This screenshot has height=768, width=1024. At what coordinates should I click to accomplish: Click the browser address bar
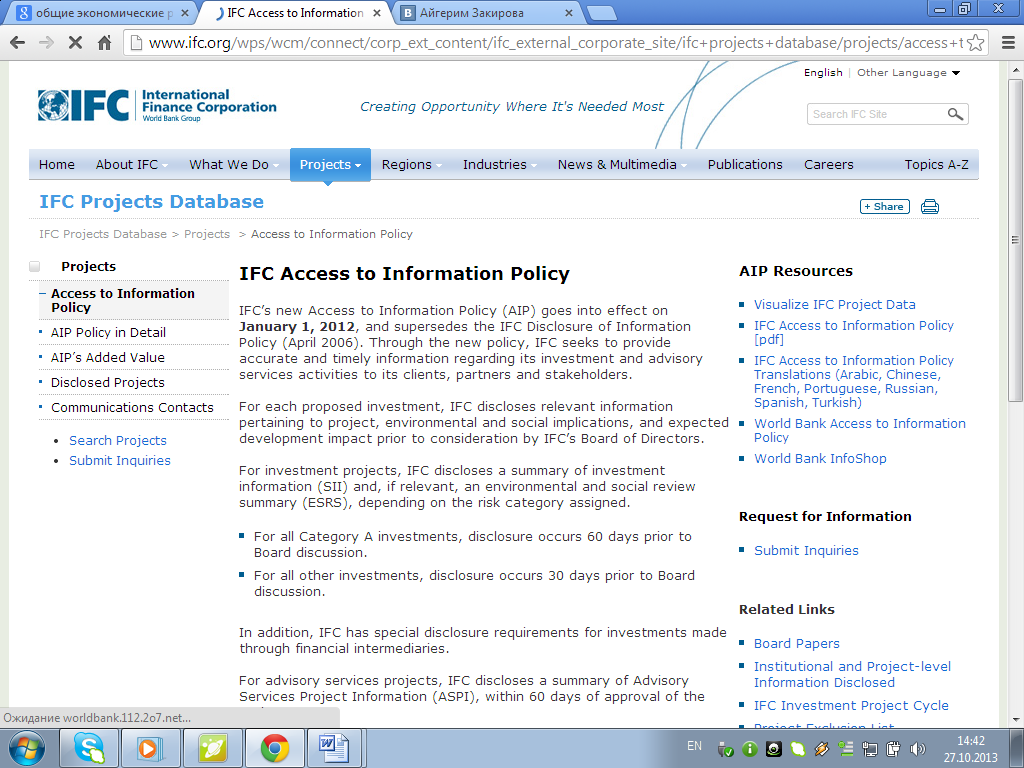click(555, 43)
